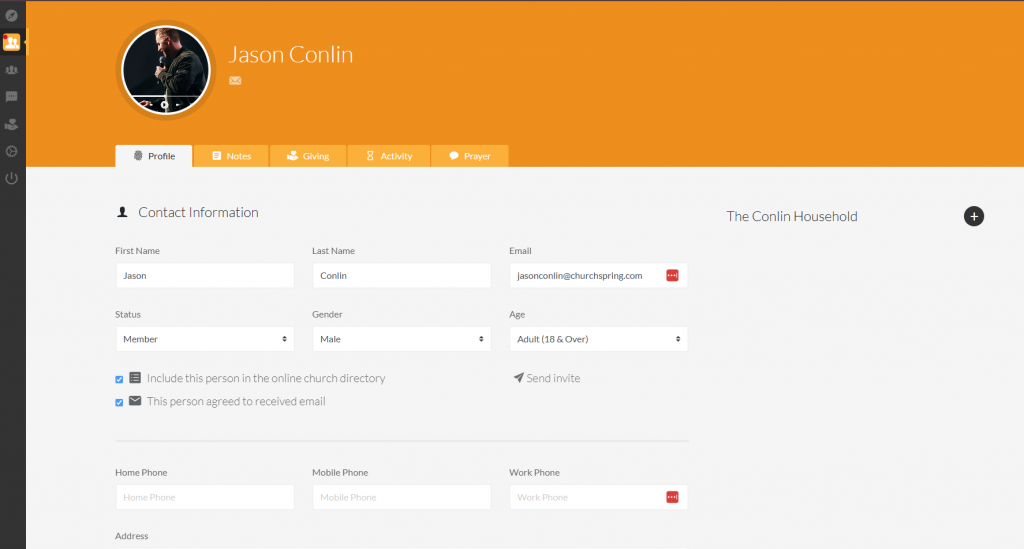Image resolution: width=1024 pixels, height=549 pixels.
Task: Click the red icon in Work Phone field
Action: pyautogui.click(x=672, y=497)
